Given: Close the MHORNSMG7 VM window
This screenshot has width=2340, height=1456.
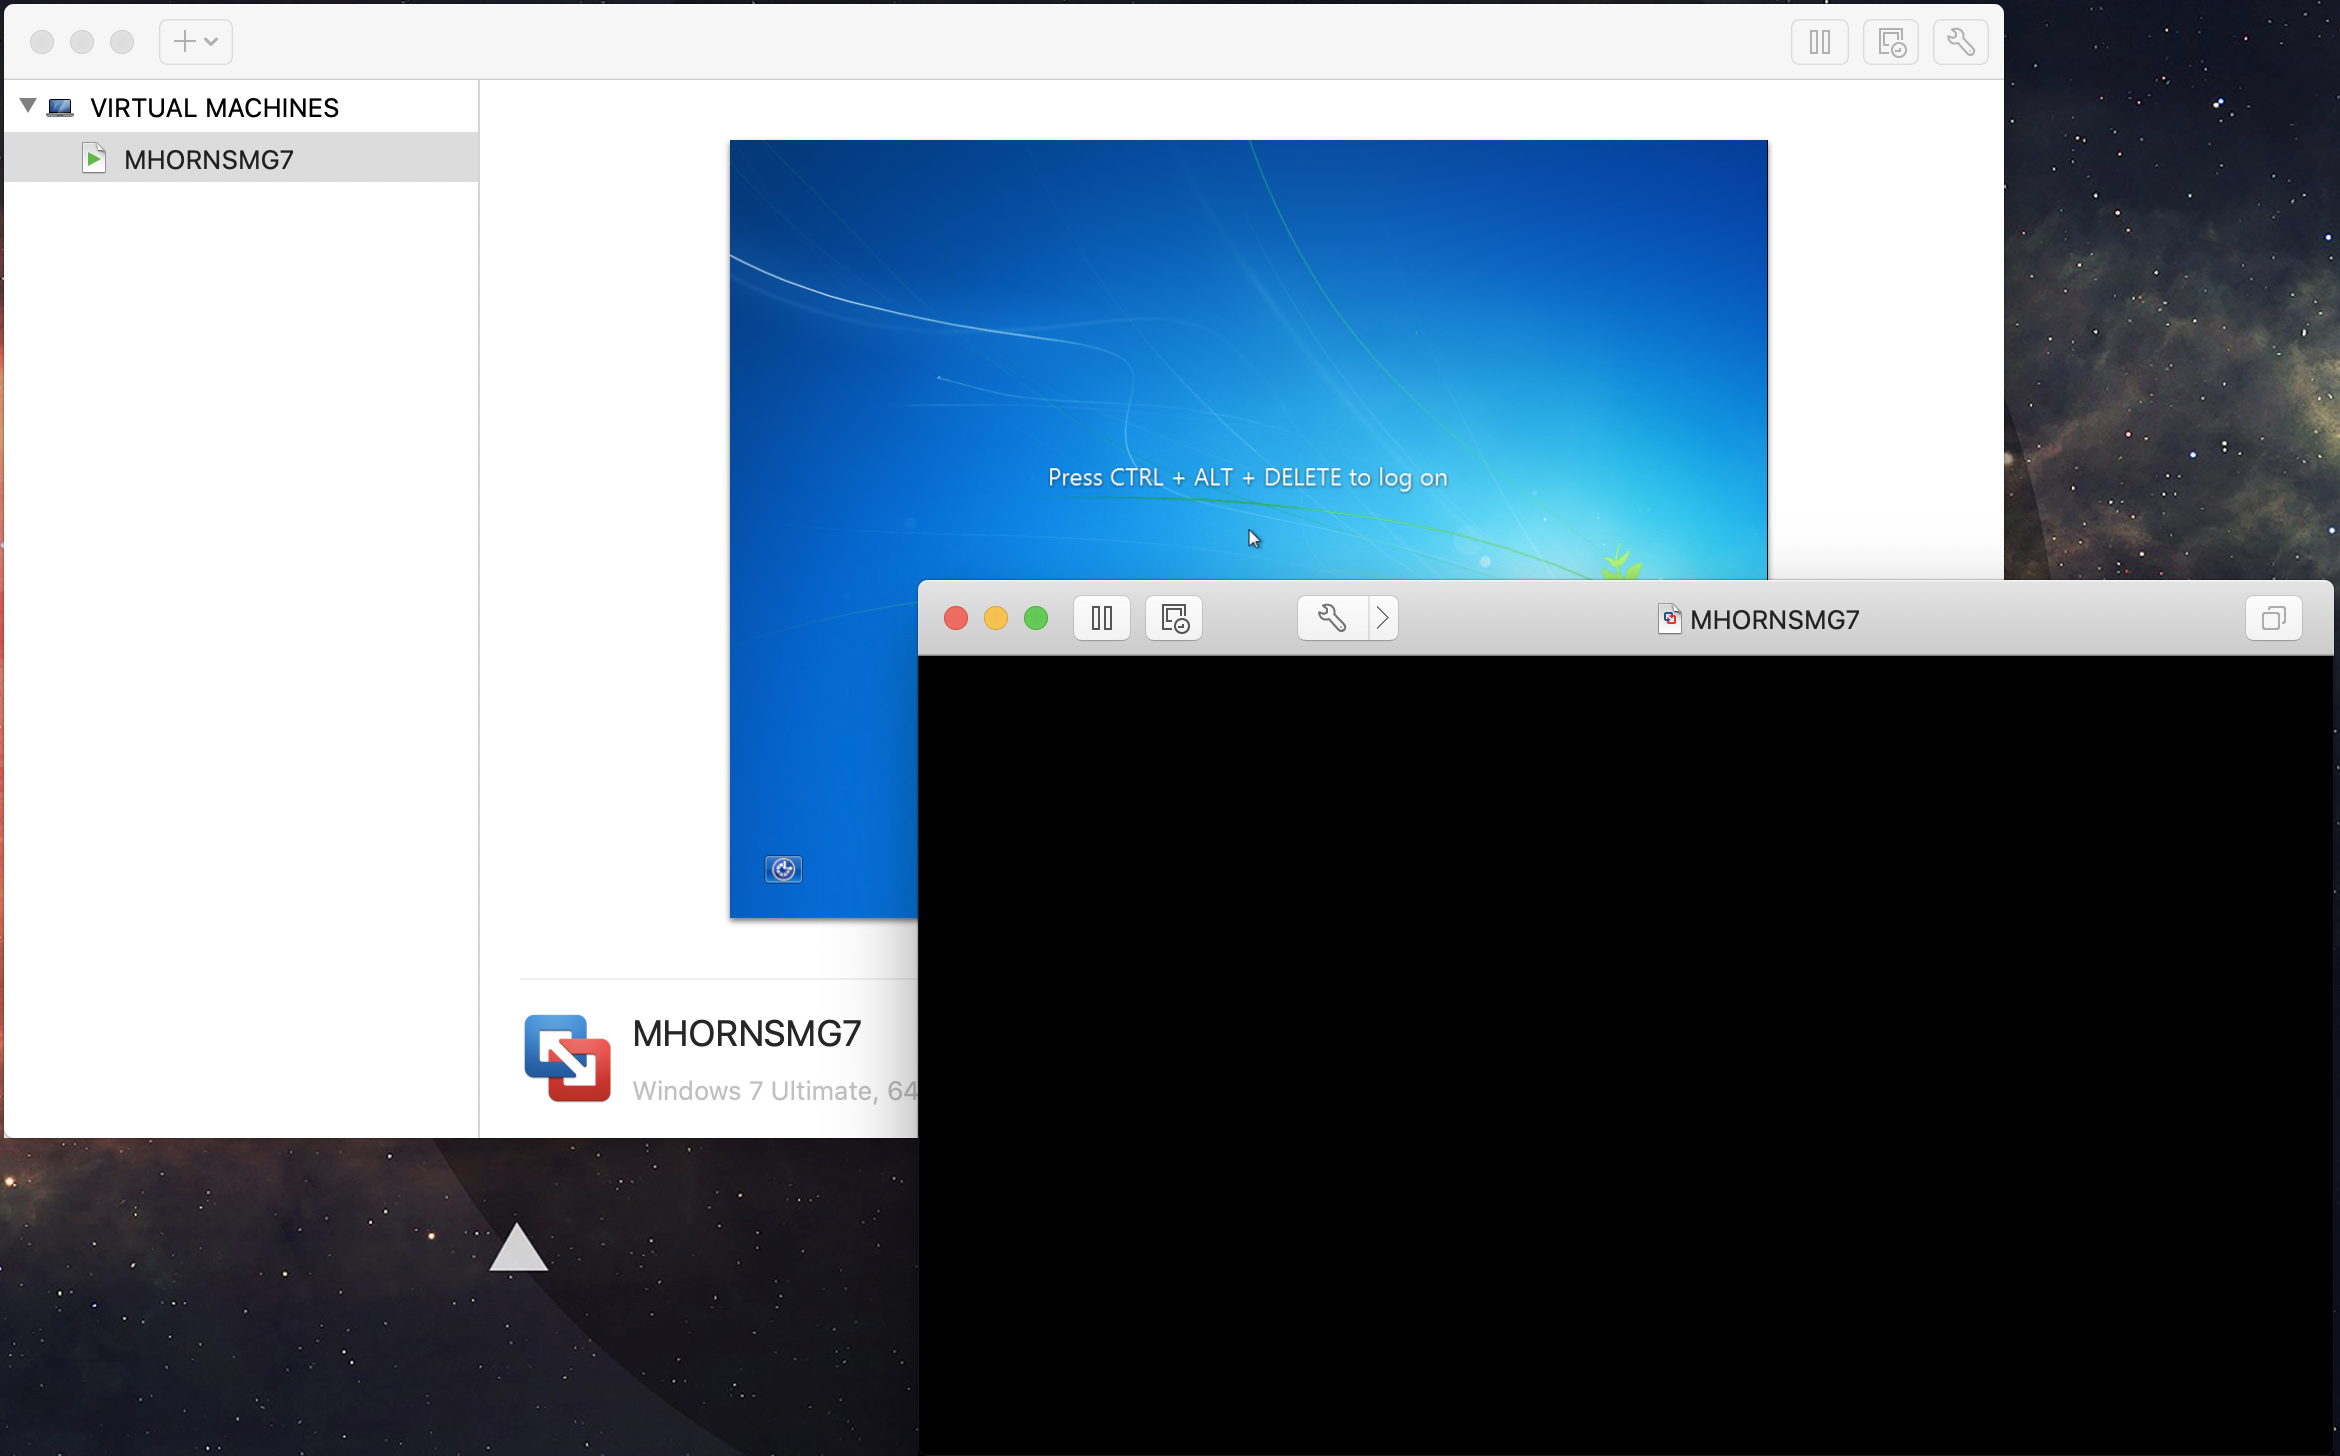Looking at the screenshot, I should click(x=956, y=618).
